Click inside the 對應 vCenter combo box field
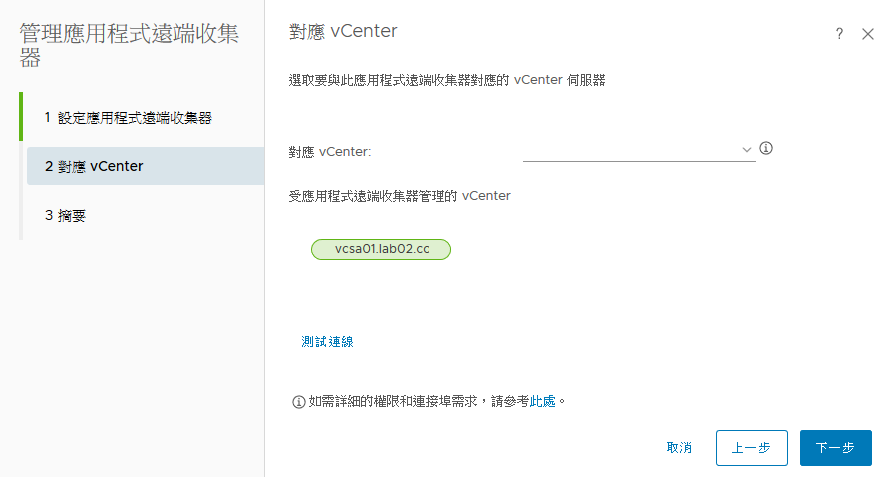This screenshot has width=895, height=477. click(639, 150)
